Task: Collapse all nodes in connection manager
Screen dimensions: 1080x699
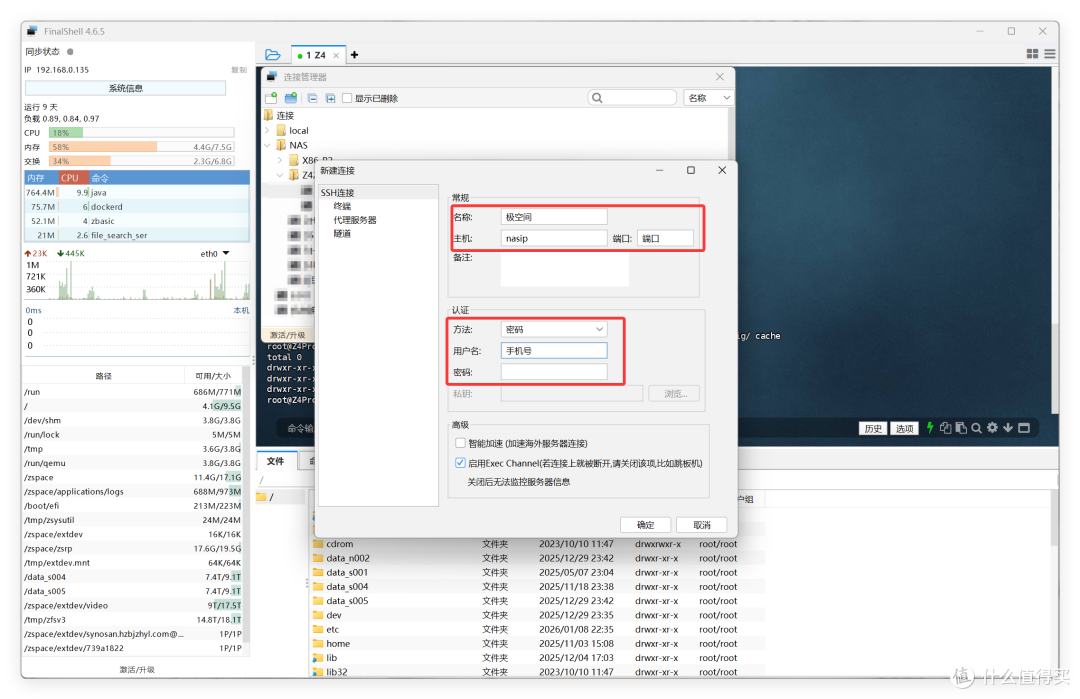Action: click(x=313, y=98)
